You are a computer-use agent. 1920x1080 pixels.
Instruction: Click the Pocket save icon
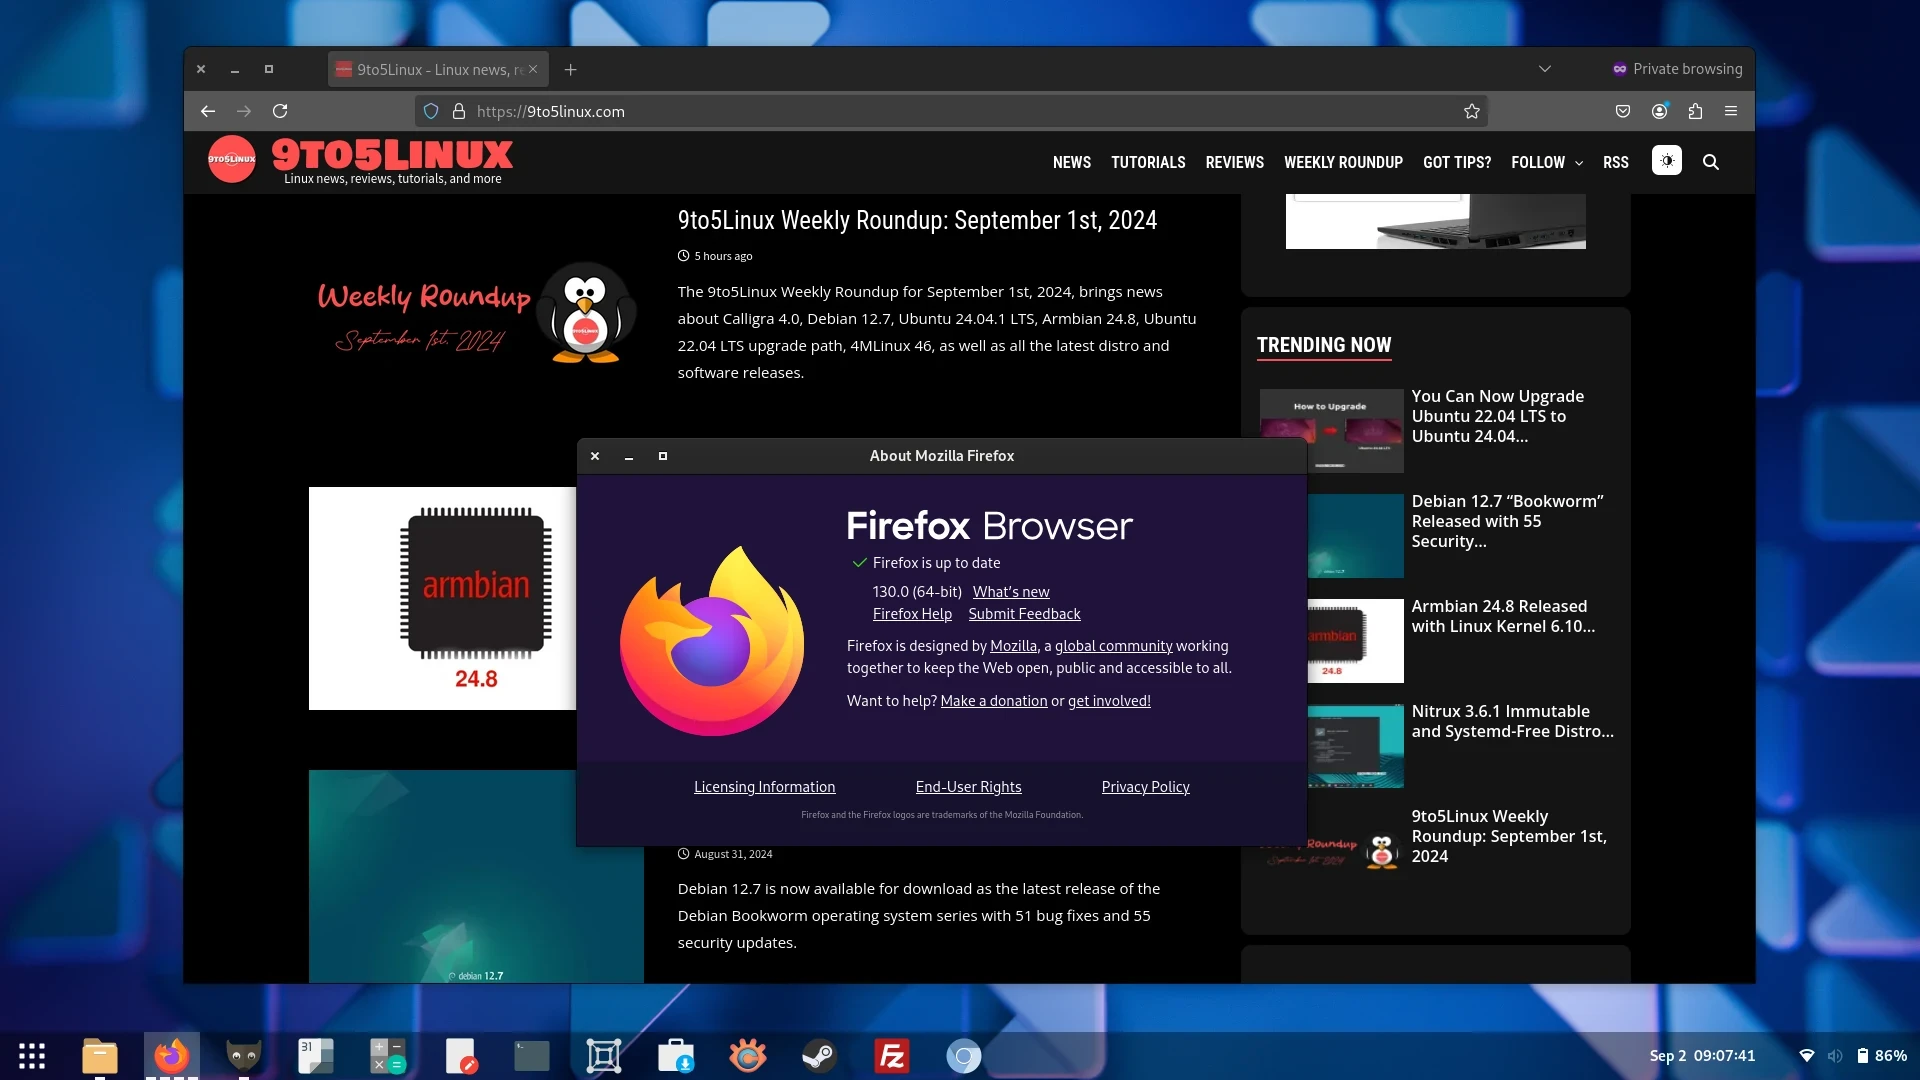click(x=1623, y=111)
